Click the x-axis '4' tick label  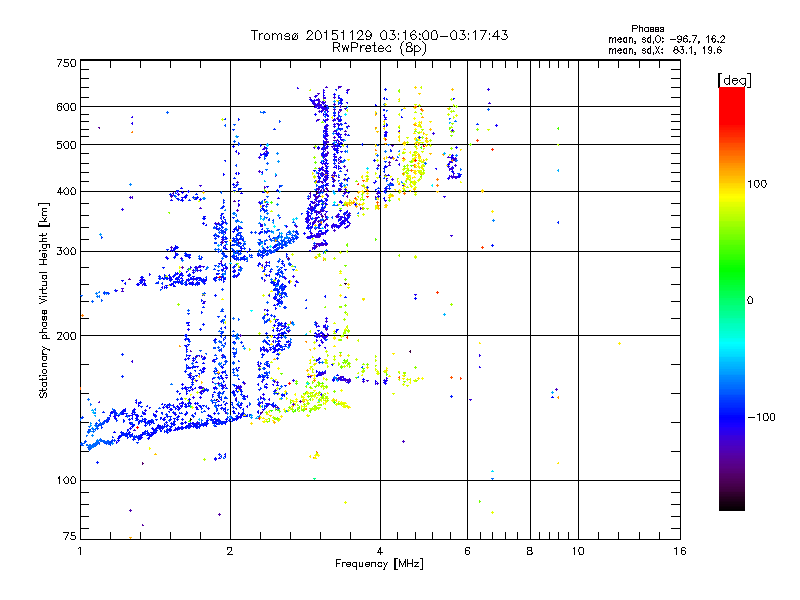(x=380, y=551)
